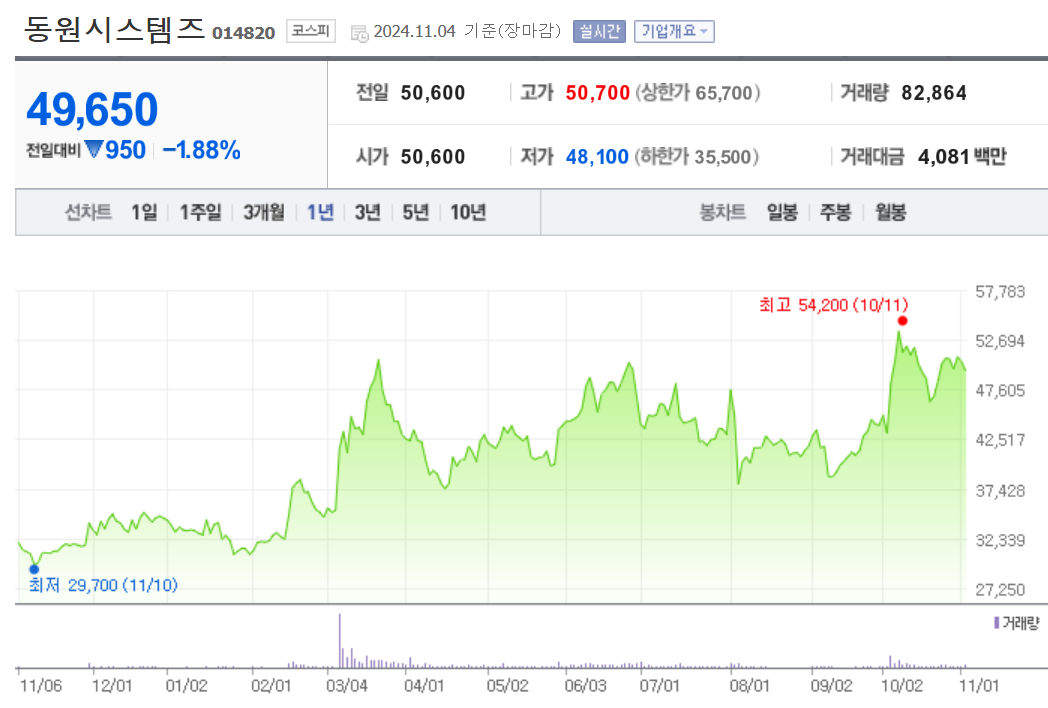The image size is (1048, 708).
Task: Switch to 월봉 candle chart
Action: (890, 213)
